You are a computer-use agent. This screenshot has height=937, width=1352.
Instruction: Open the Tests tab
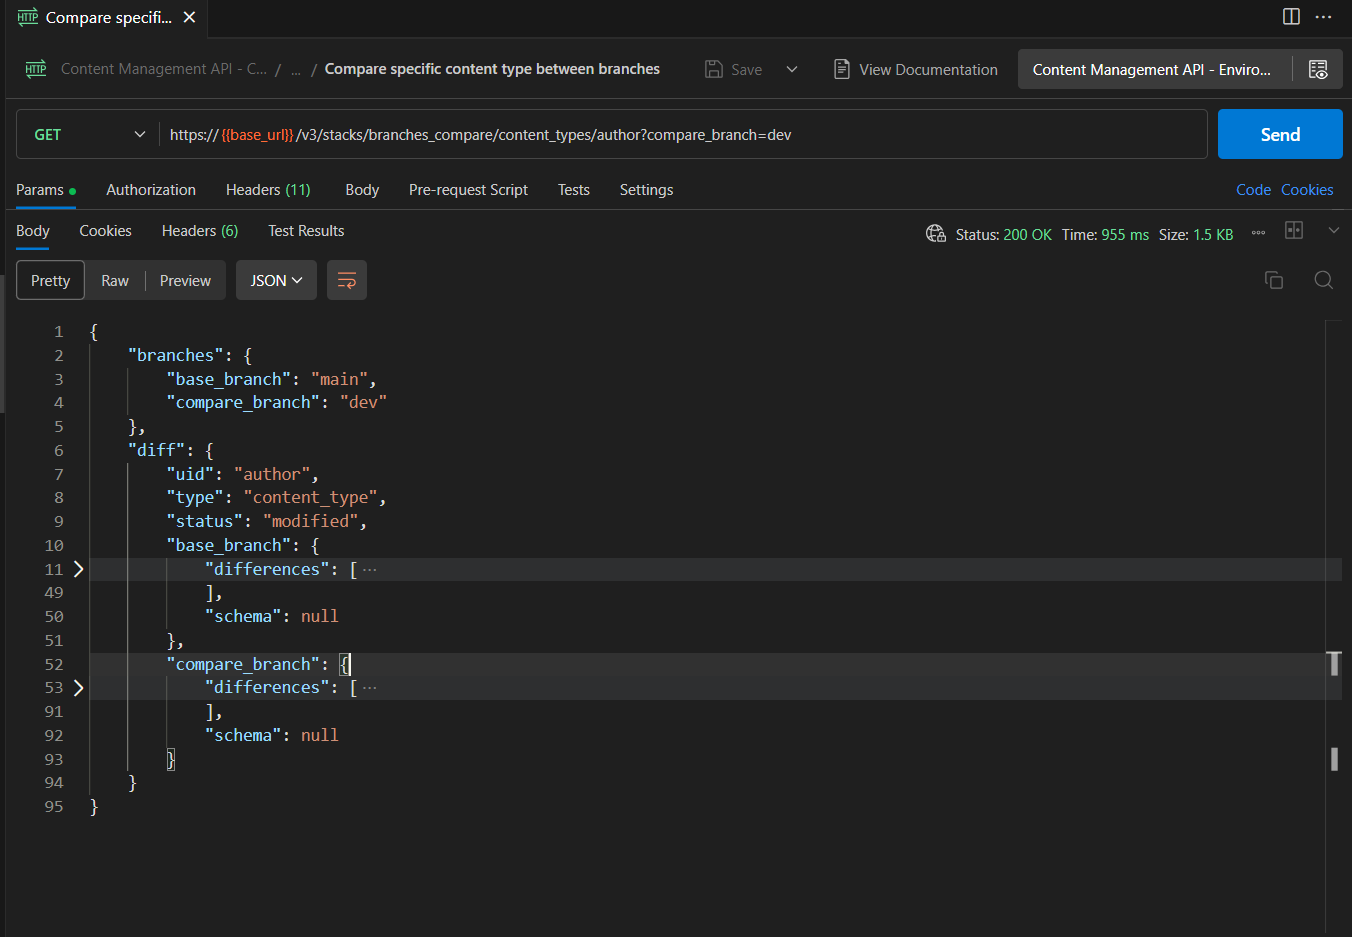pyautogui.click(x=574, y=190)
